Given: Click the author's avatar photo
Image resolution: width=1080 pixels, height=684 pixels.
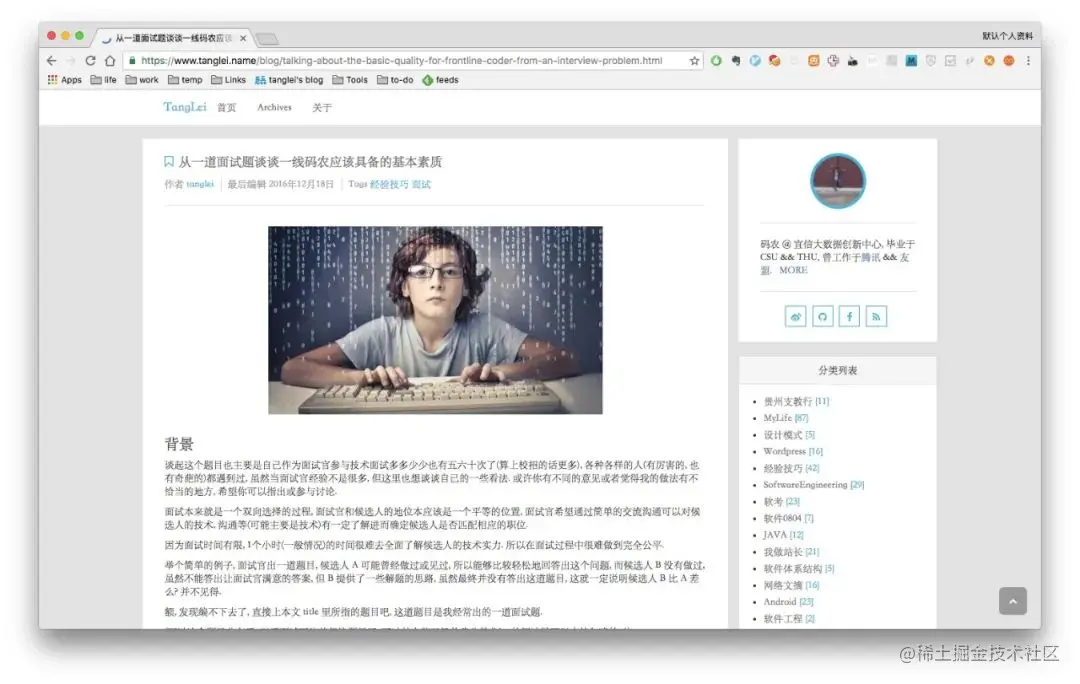Looking at the screenshot, I should pyautogui.click(x=837, y=181).
